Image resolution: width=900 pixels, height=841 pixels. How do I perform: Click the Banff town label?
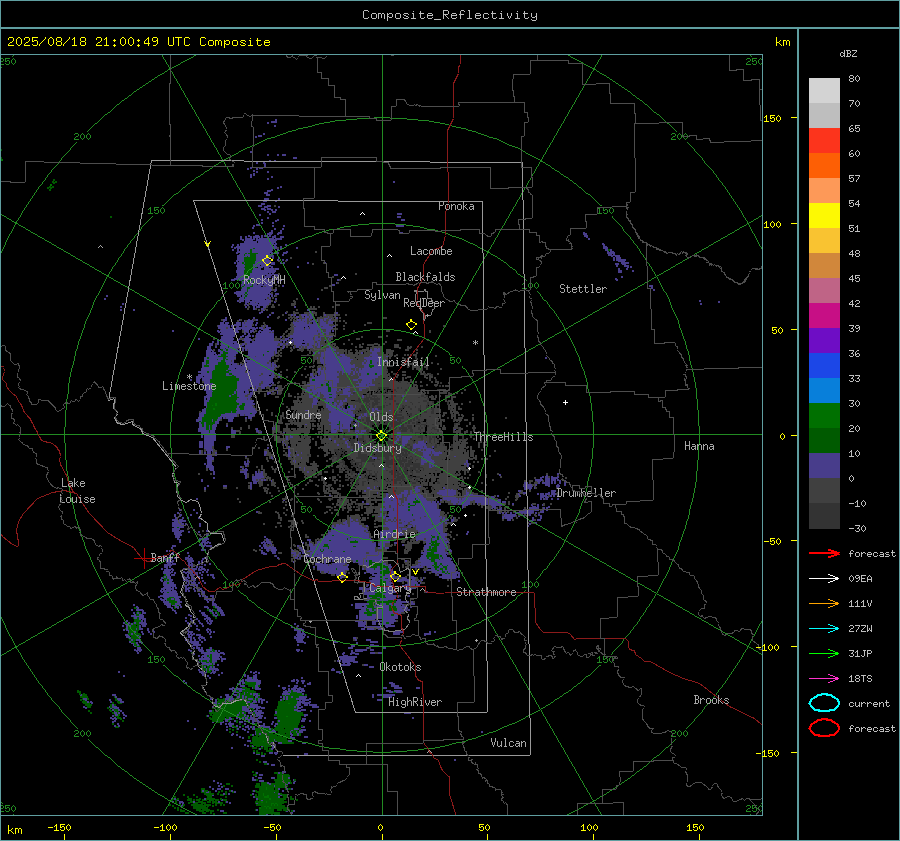[165, 557]
